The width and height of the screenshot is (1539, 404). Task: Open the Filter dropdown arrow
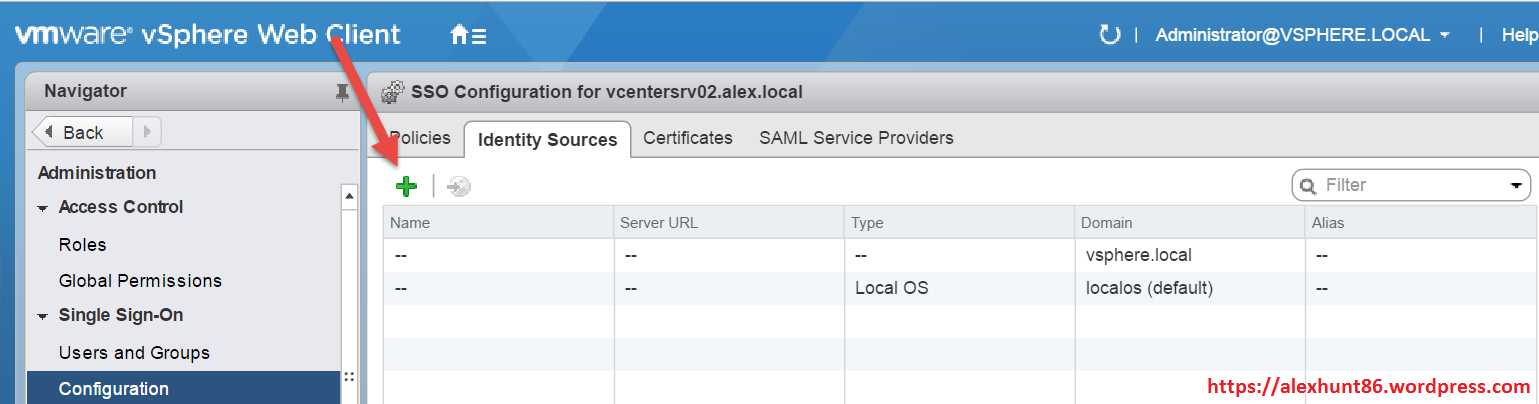(1514, 186)
